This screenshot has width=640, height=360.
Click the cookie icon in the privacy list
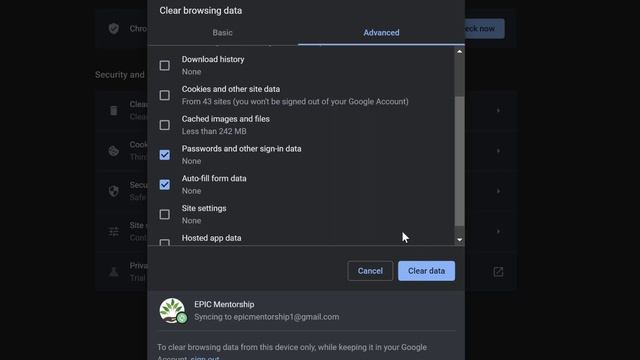coord(114,151)
